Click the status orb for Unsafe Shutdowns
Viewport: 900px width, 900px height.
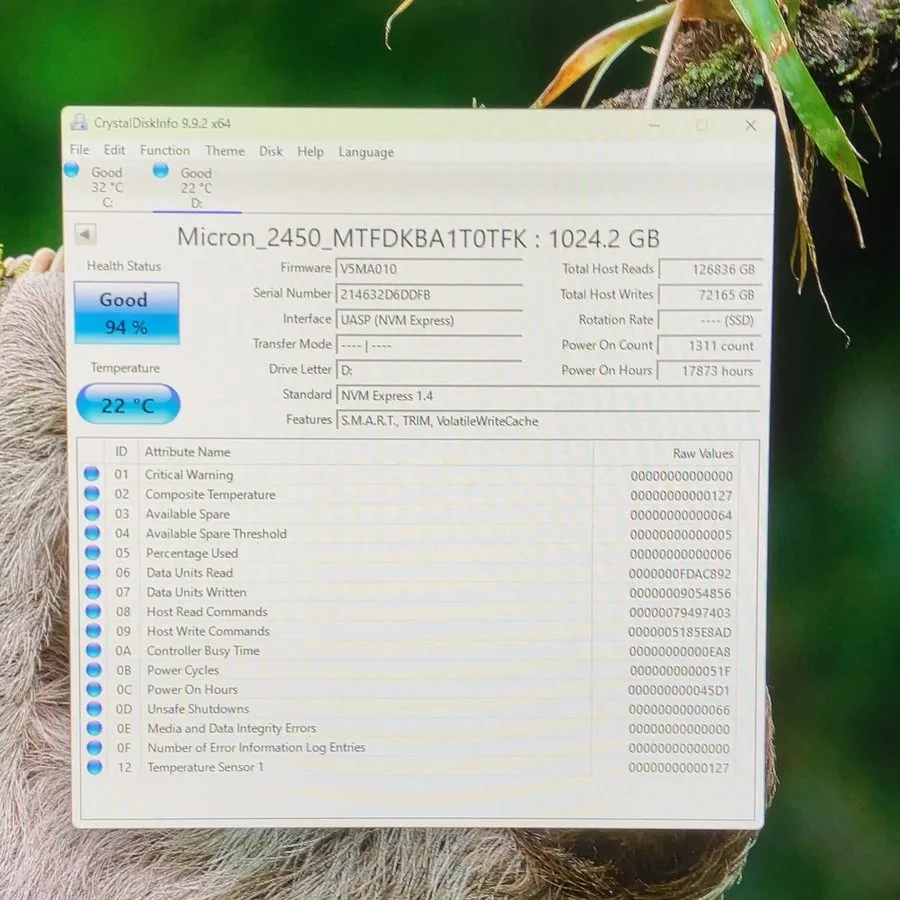click(94, 708)
